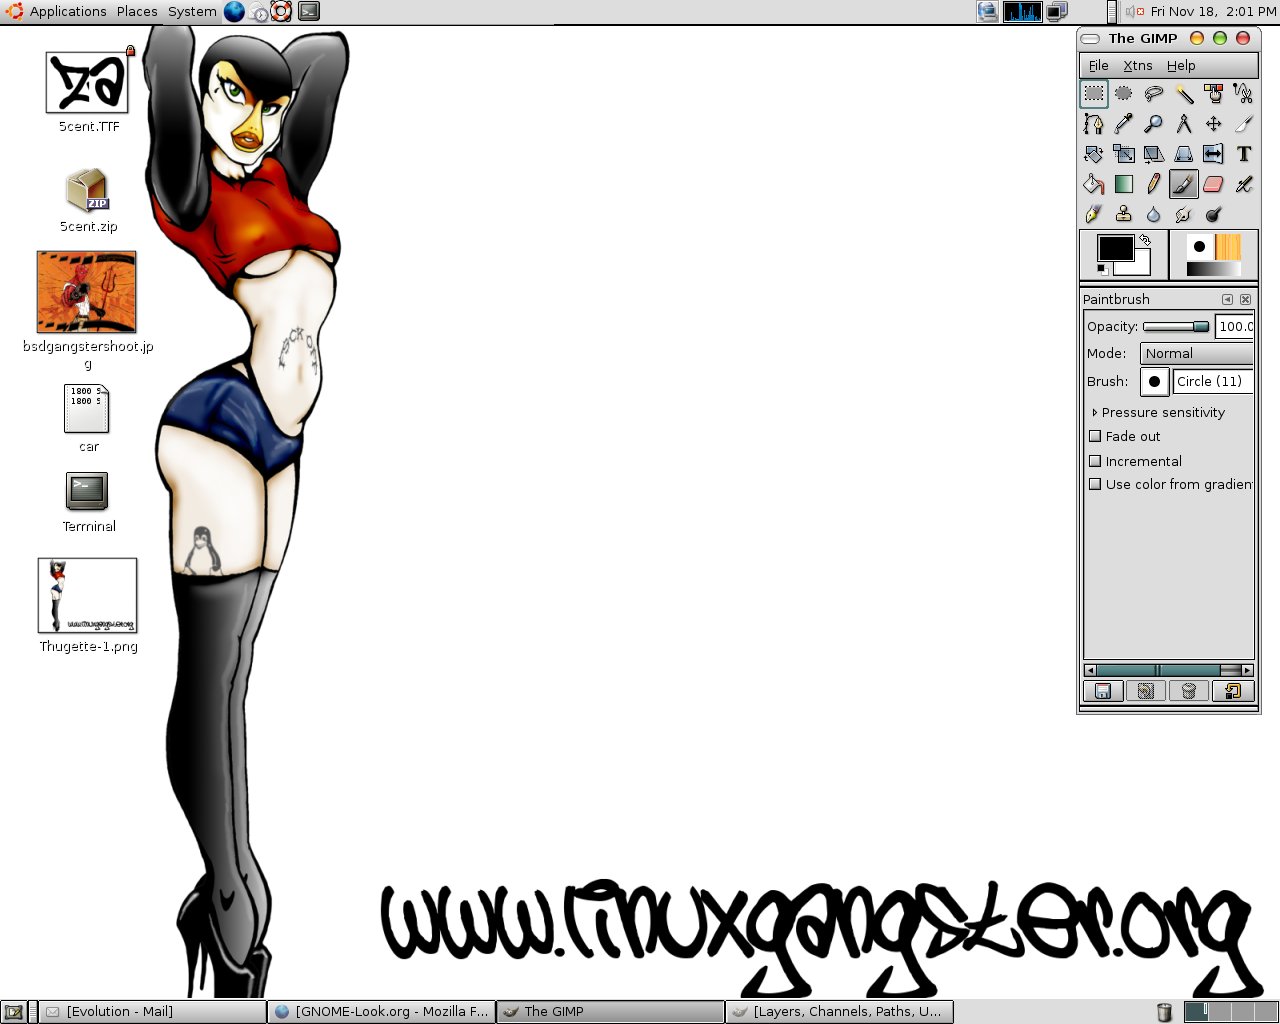Enable the Fade out checkbox
Image resolution: width=1280 pixels, height=1024 pixels.
pyautogui.click(x=1095, y=436)
